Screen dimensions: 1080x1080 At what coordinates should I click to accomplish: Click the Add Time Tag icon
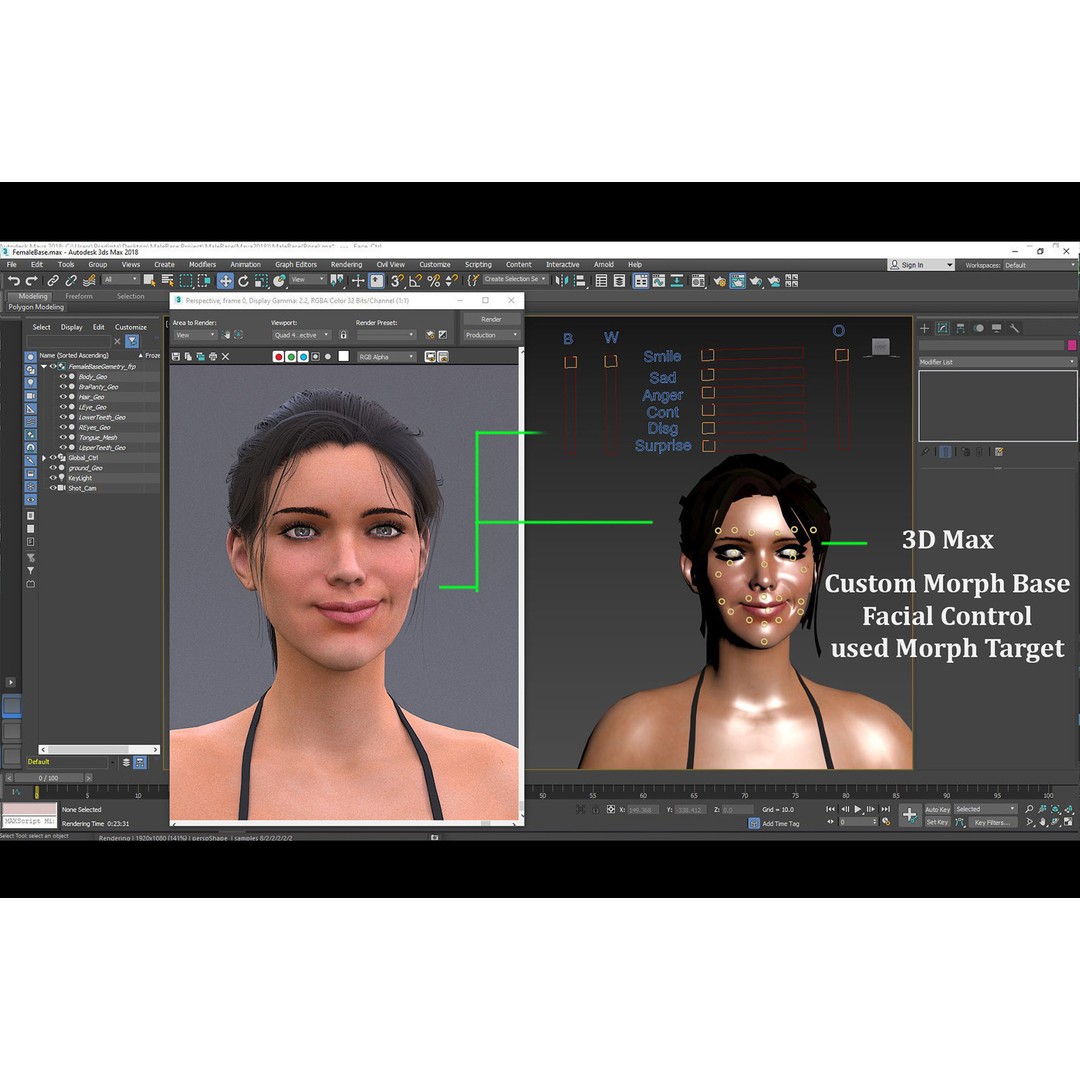pyautogui.click(x=754, y=823)
